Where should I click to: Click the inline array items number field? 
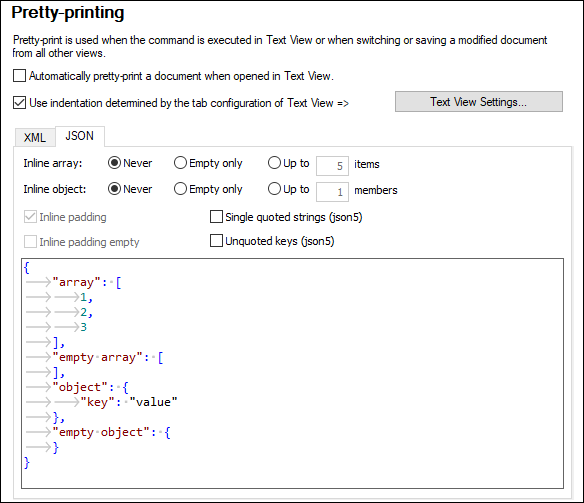click(x=332, y=166)
